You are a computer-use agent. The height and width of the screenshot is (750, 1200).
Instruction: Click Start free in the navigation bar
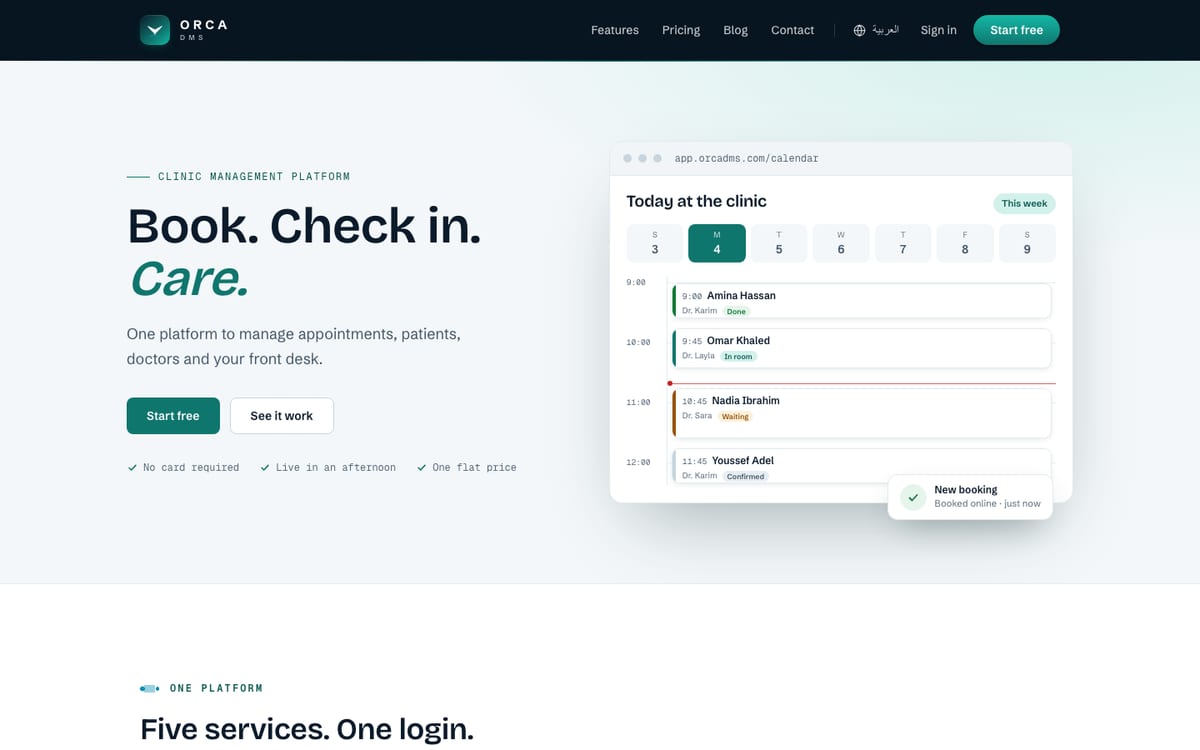(1016, 30)
